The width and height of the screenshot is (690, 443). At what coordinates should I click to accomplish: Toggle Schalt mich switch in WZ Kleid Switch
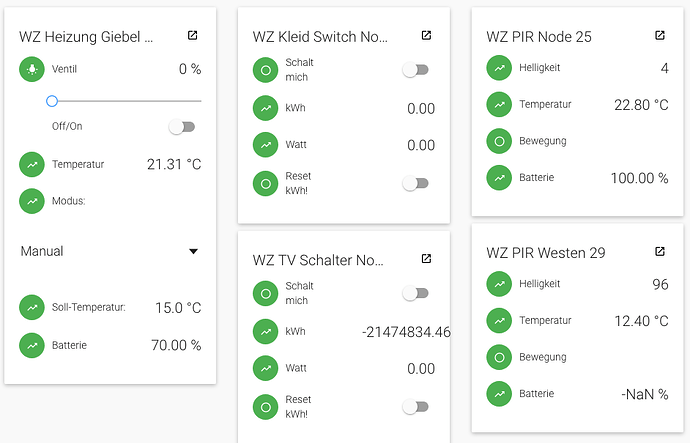pyautogui.click(x=415, y=70)
